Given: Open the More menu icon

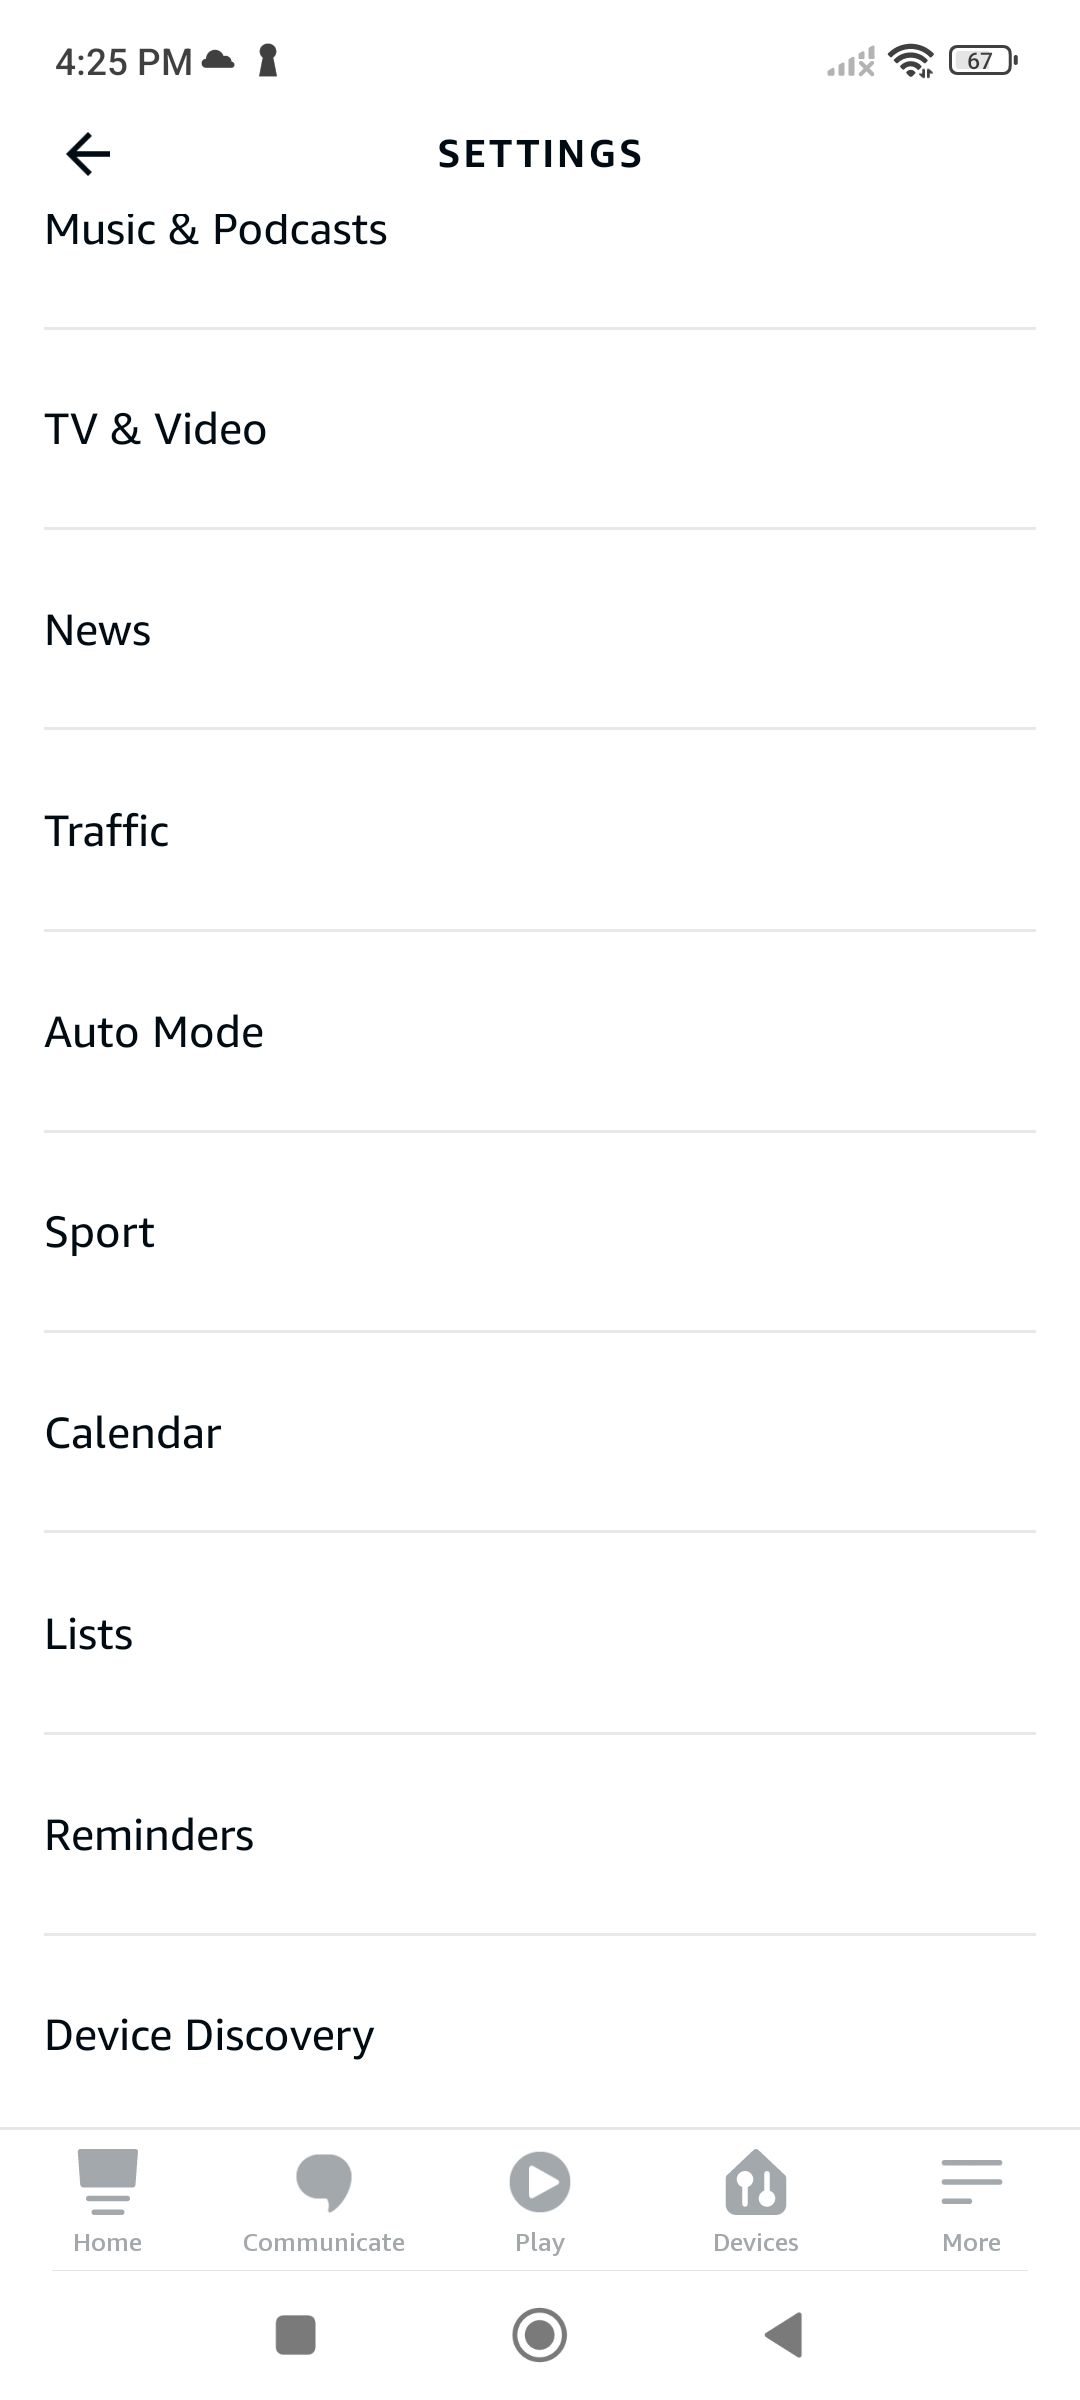Looking at the screenshot, I should (971, 2180).
